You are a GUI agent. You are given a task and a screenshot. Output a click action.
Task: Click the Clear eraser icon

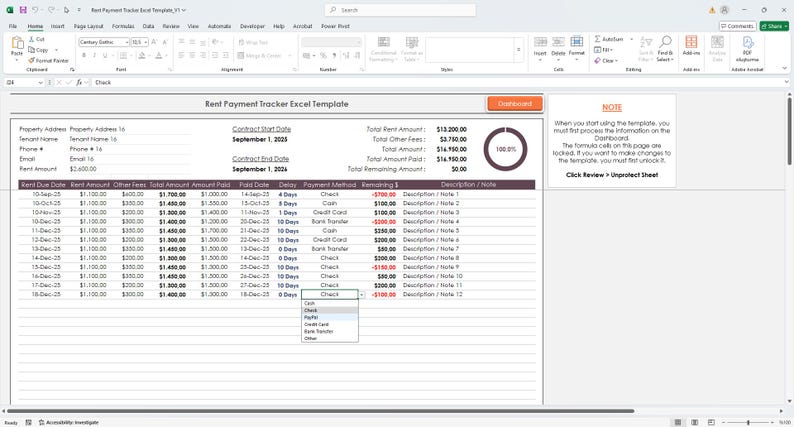point(598,60)
